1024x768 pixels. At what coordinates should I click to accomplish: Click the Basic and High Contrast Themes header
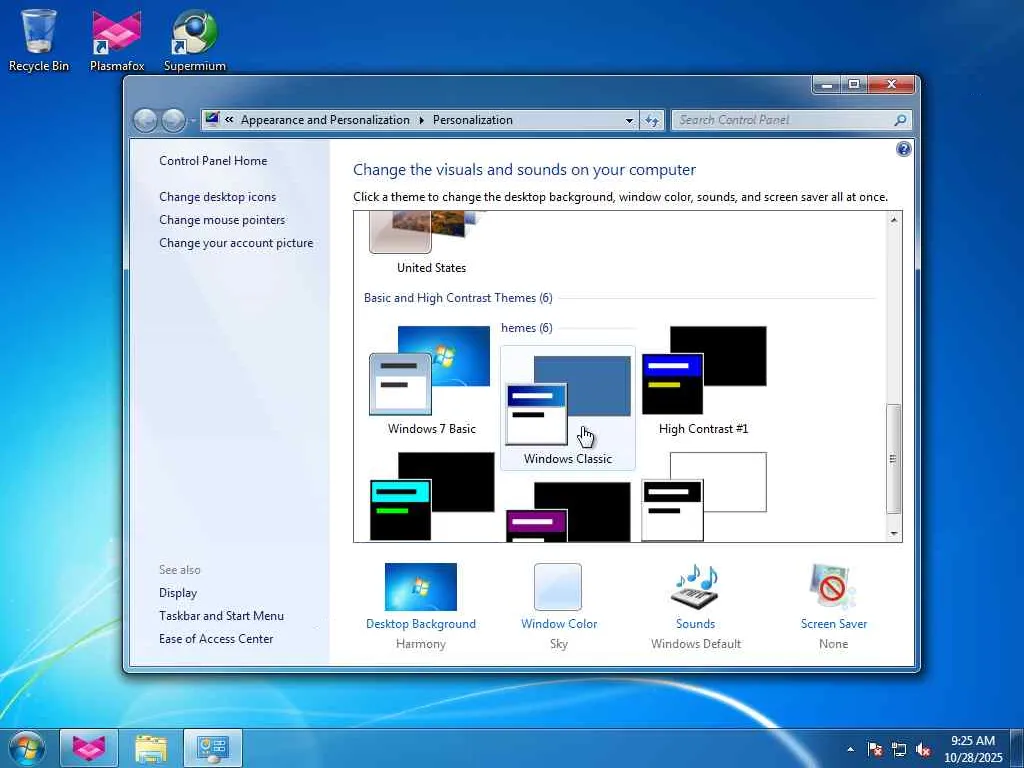(x=458, y=298)
